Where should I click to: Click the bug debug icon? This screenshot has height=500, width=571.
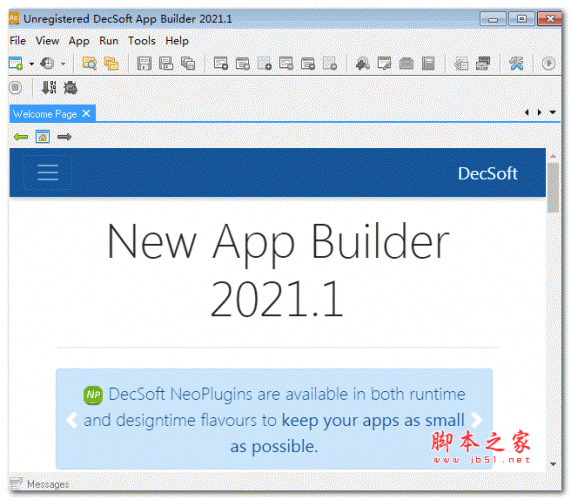70,87
